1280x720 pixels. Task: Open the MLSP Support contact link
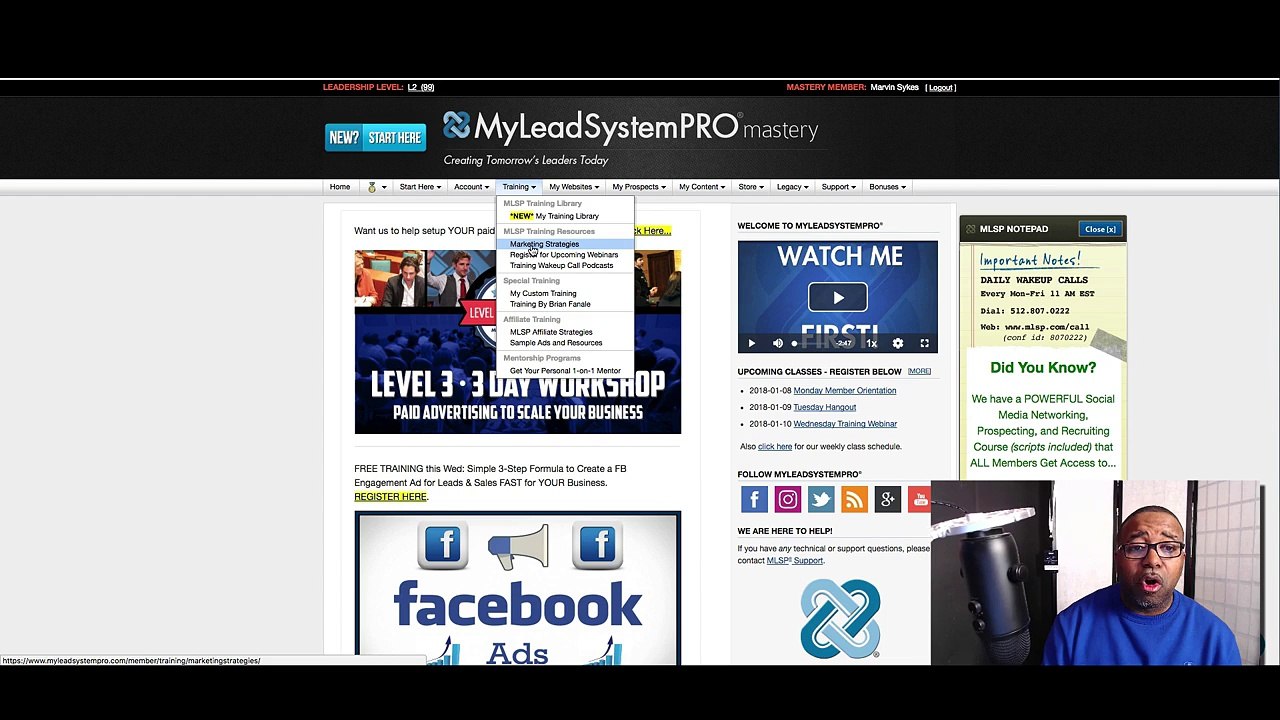795,561
